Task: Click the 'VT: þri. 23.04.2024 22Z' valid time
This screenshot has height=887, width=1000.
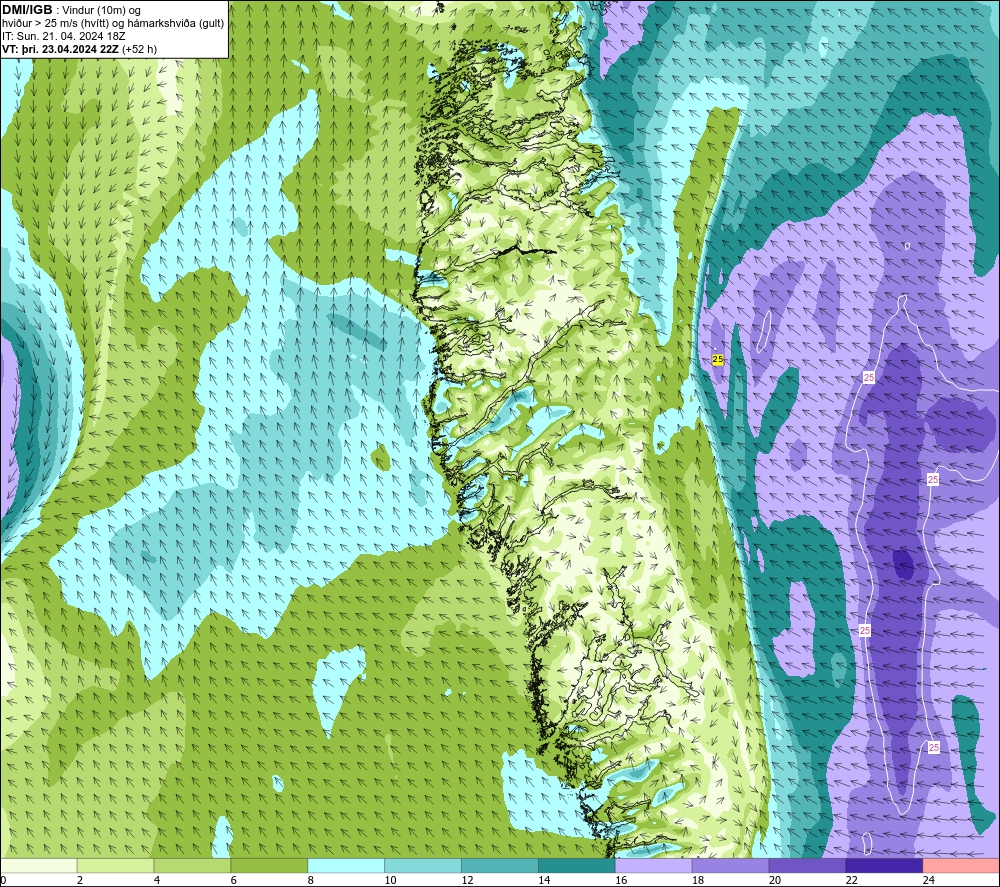Action: click(x=61, y=49)
